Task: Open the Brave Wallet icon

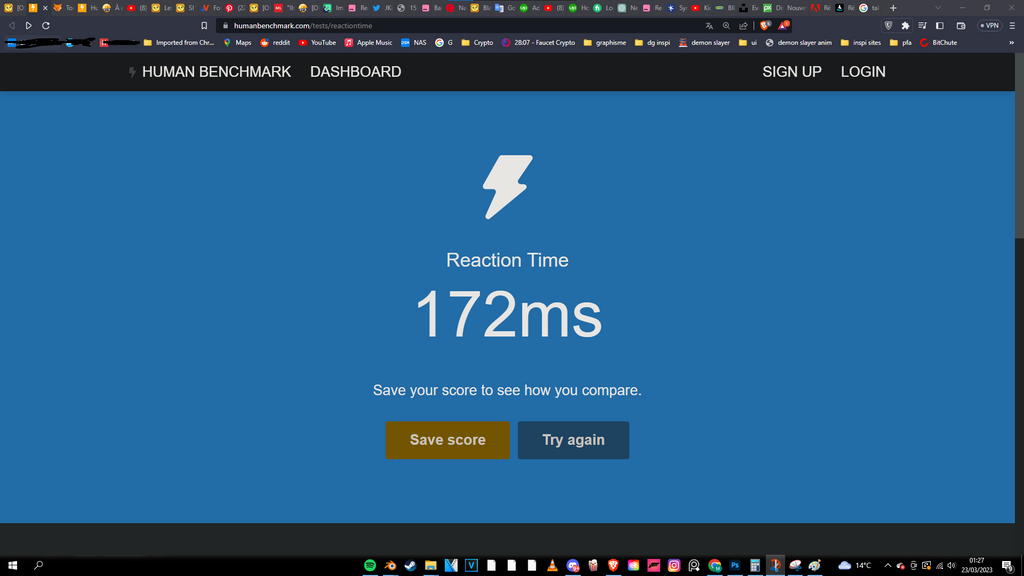Action: click(961, 25)
